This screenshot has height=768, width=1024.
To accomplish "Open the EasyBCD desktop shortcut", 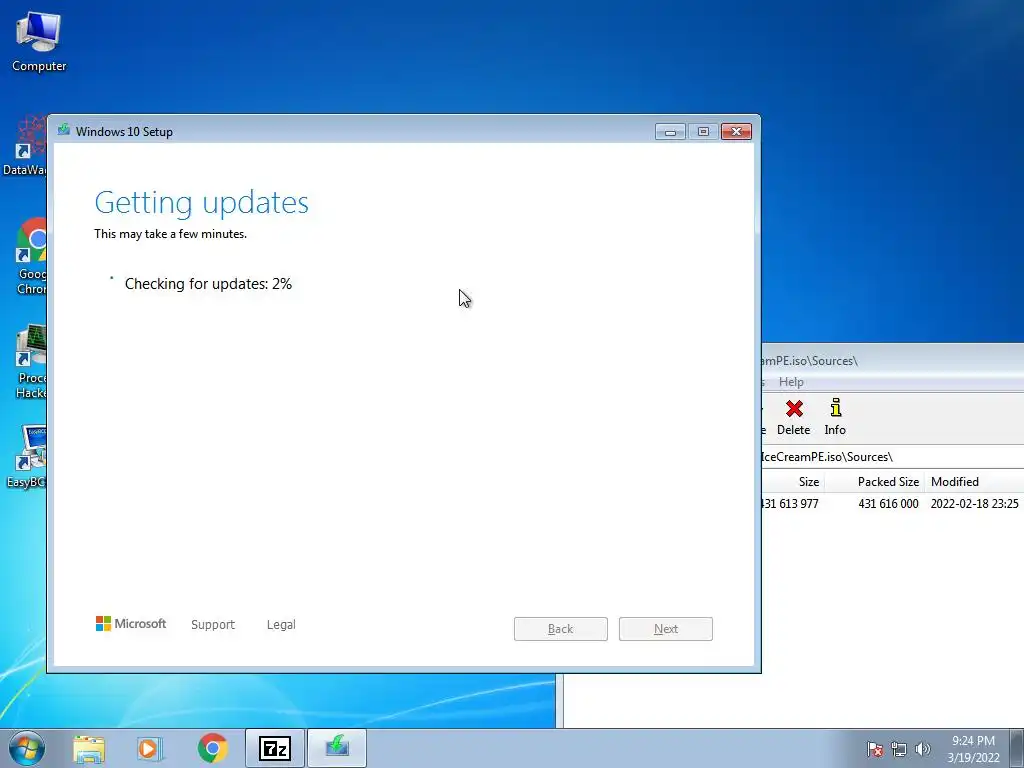I will point(26,456).
